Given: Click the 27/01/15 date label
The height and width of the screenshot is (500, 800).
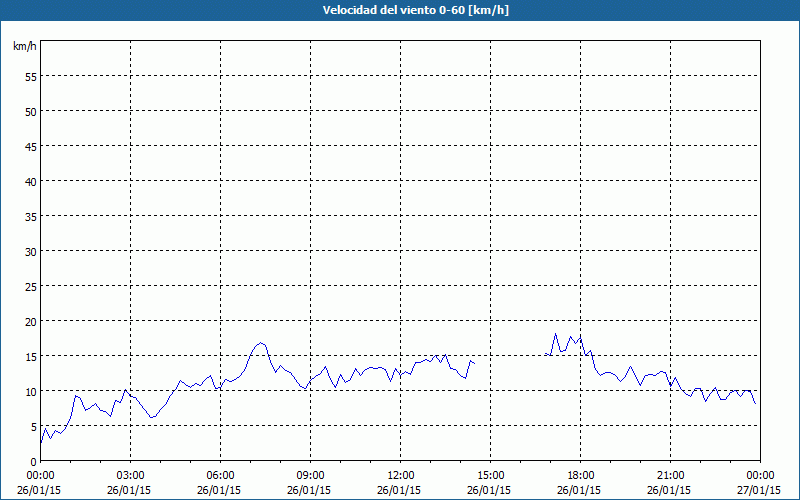Looking at the screenshot, I should tap(760, 490).
